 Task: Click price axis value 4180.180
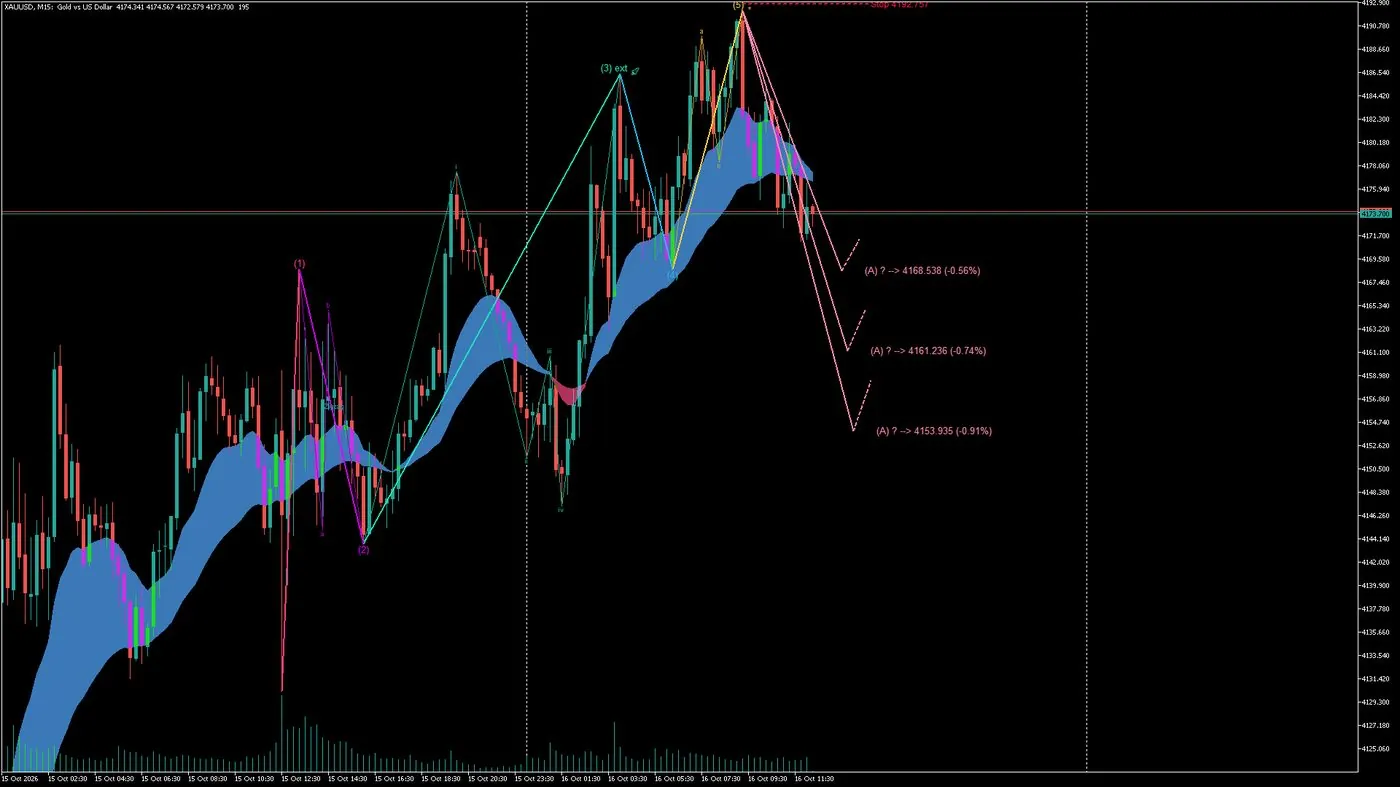coord(1376,143)
